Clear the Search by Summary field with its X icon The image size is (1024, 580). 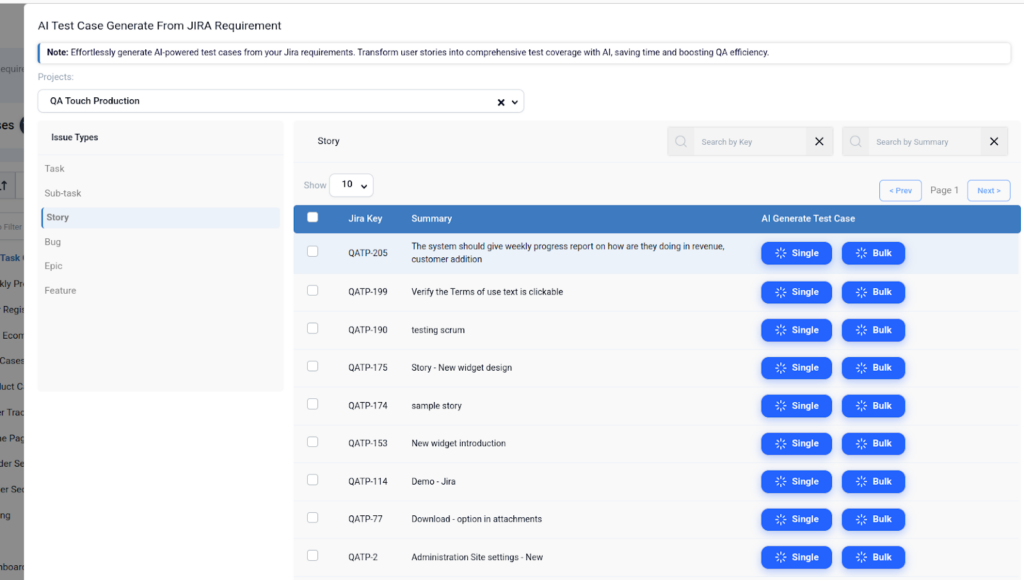coord(994,141)
